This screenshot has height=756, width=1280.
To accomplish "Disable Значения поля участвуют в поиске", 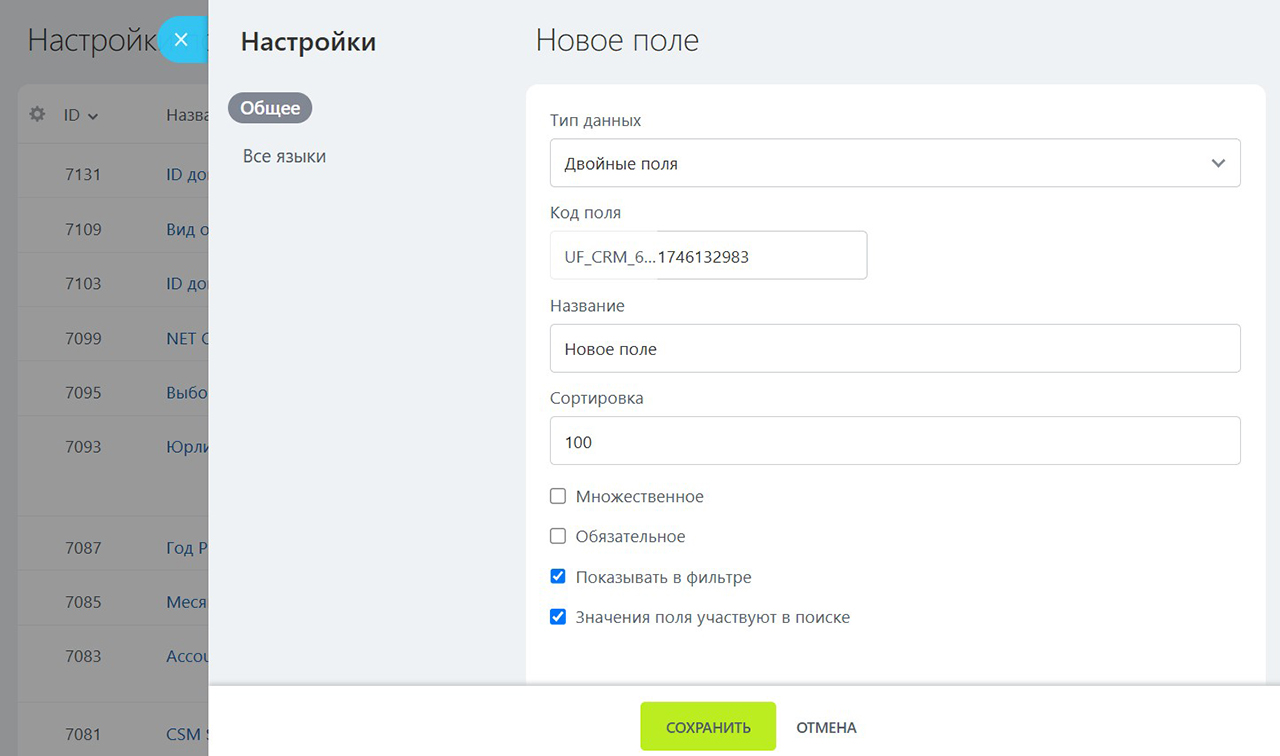I will pyautogui.click(x=558, y=617).
